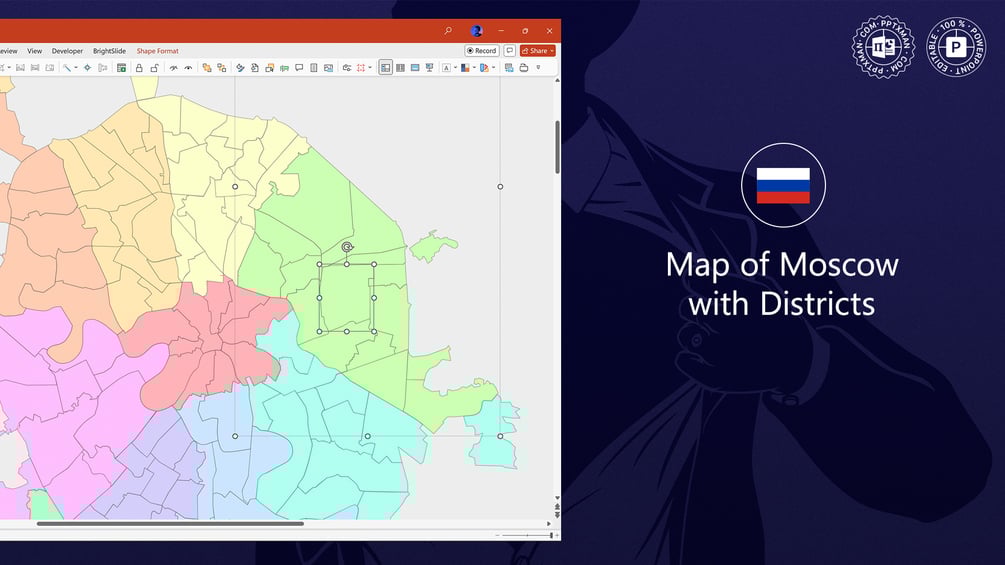Image resolution: width=1005 pixels, height=565 pixels.
Task: Click the closed padlock lock-shape icon
Action: coord(139,68)
